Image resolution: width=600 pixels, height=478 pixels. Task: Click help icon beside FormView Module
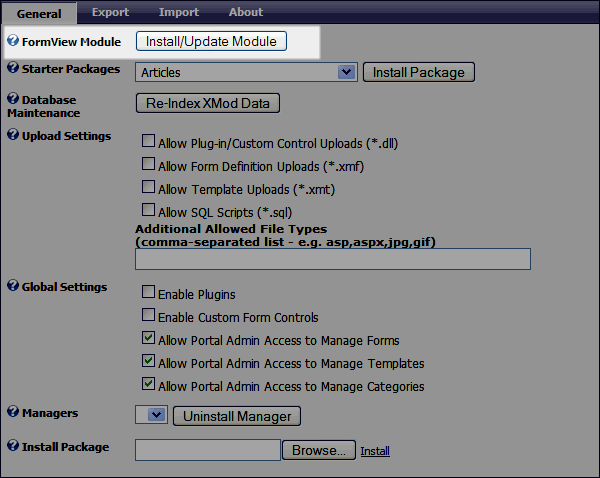pyautogui.click(x=13, y=40)
